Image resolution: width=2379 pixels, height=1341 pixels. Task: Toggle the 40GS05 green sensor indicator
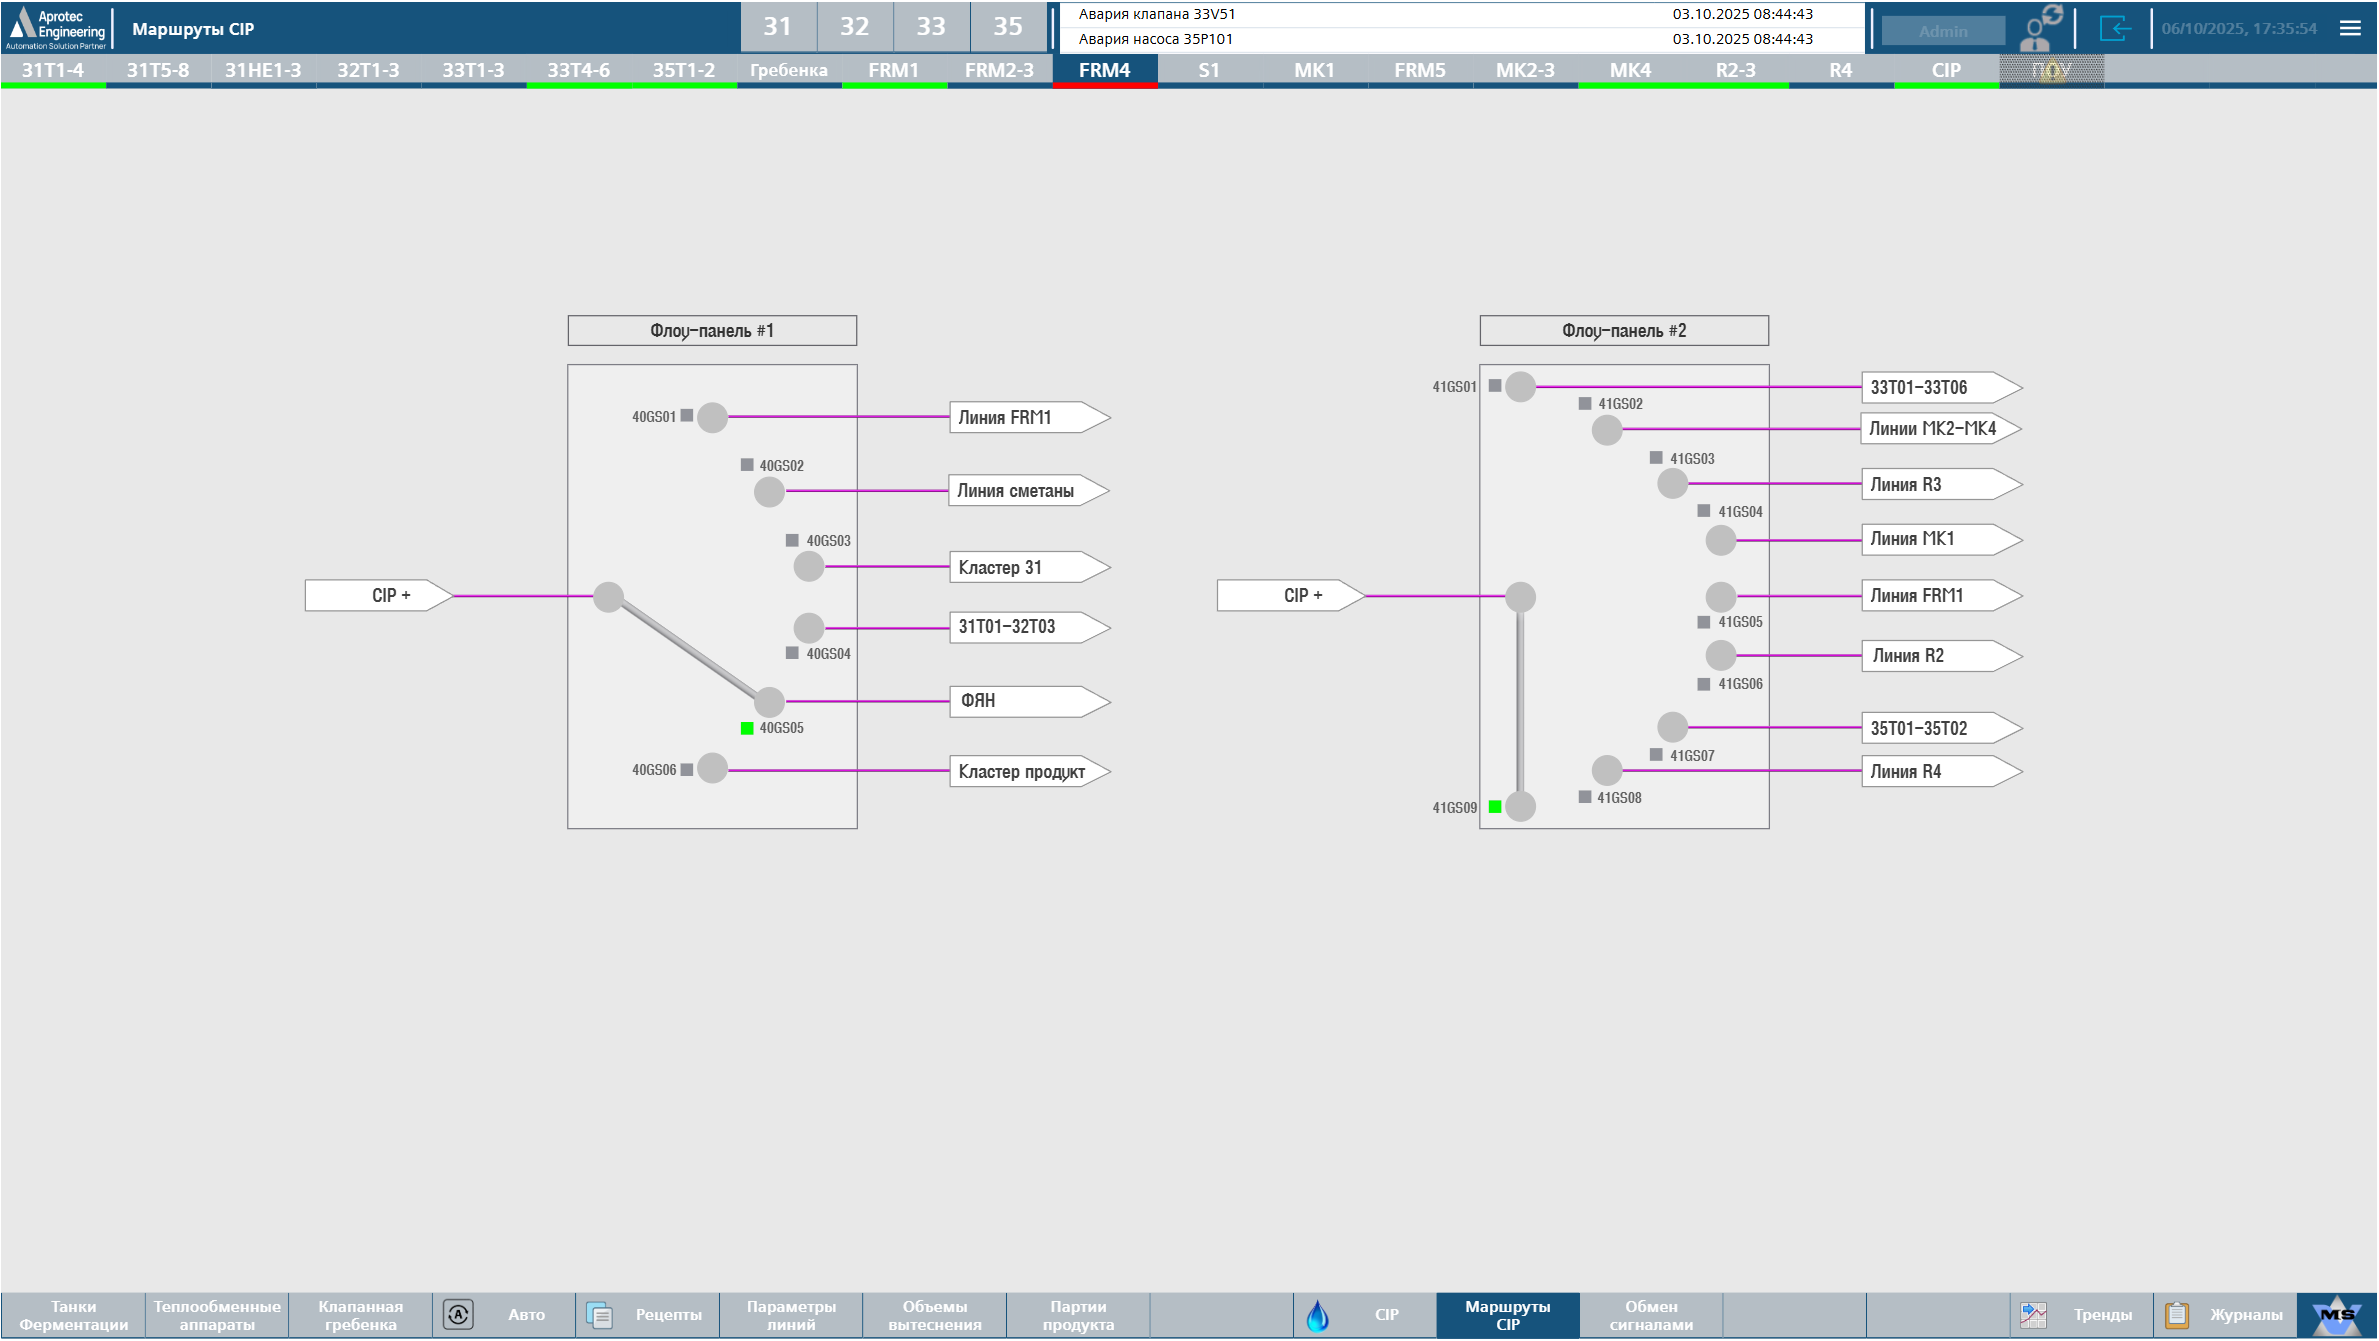pyautogui.click(x=747, y=728)
